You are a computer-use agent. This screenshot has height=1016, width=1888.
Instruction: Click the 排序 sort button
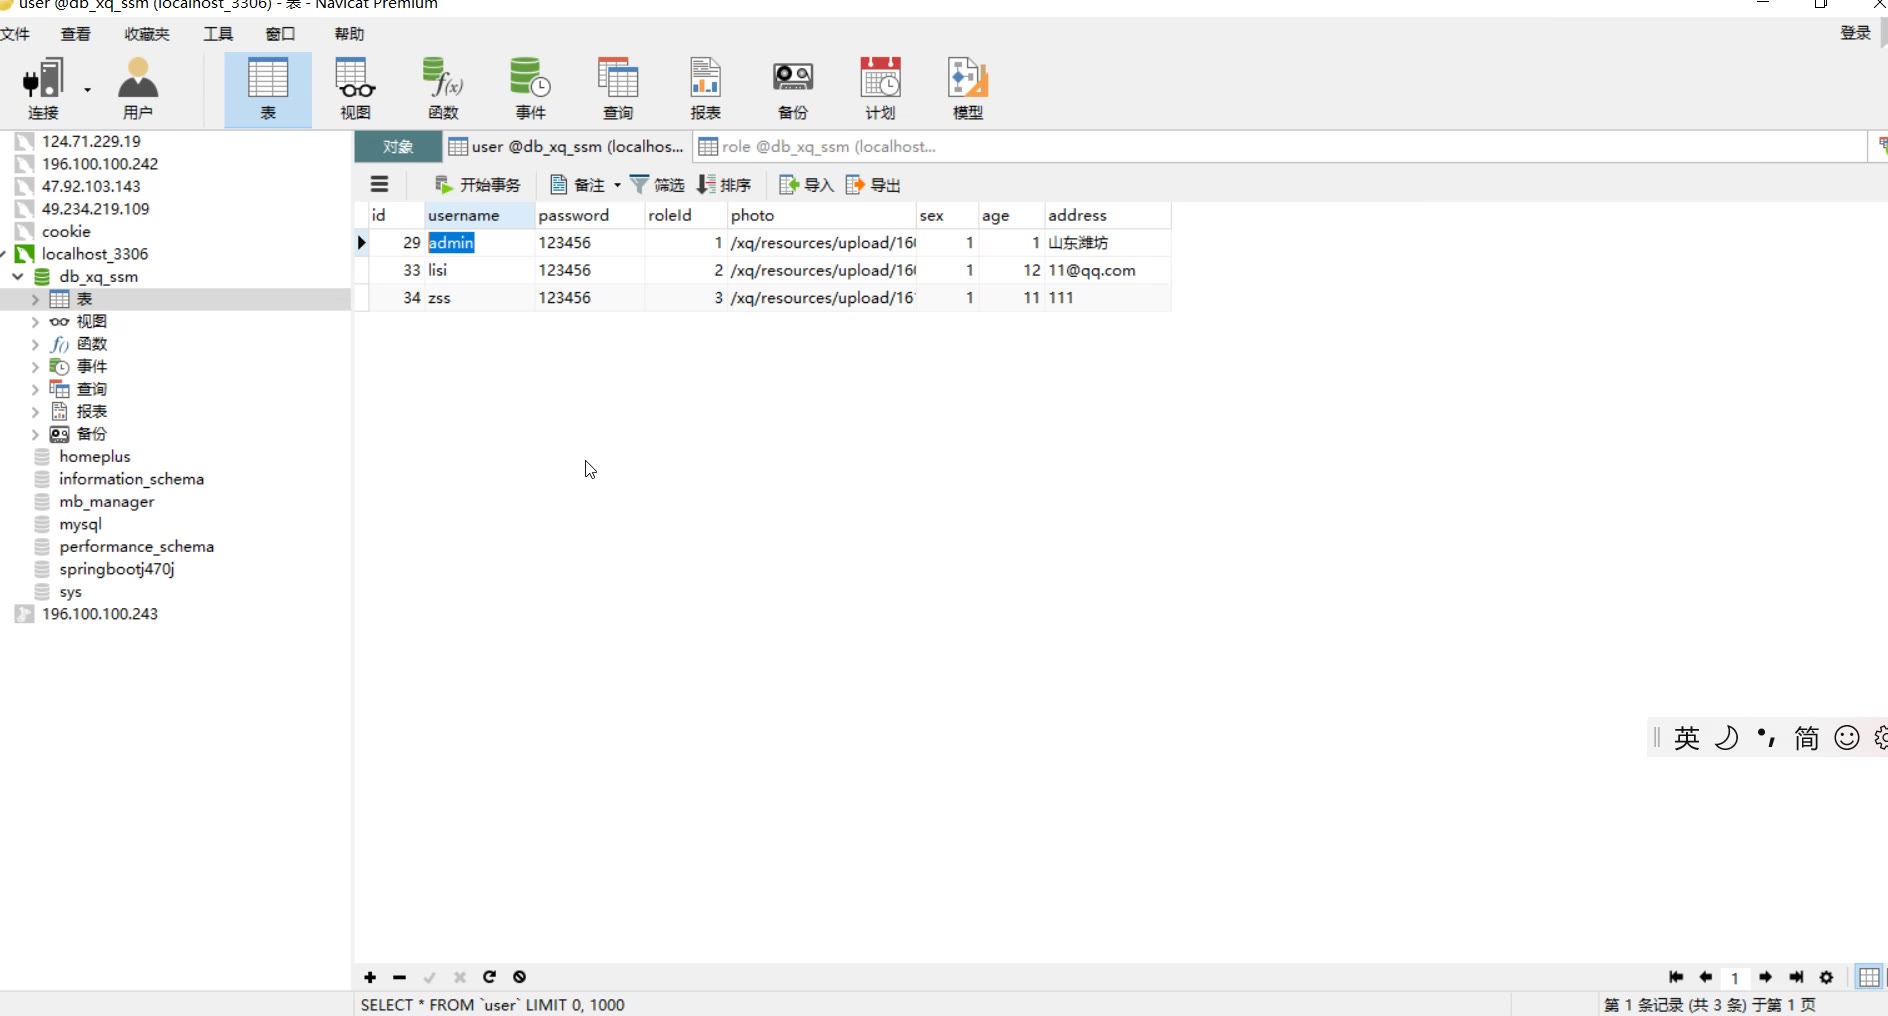click(x=724, y=185)
